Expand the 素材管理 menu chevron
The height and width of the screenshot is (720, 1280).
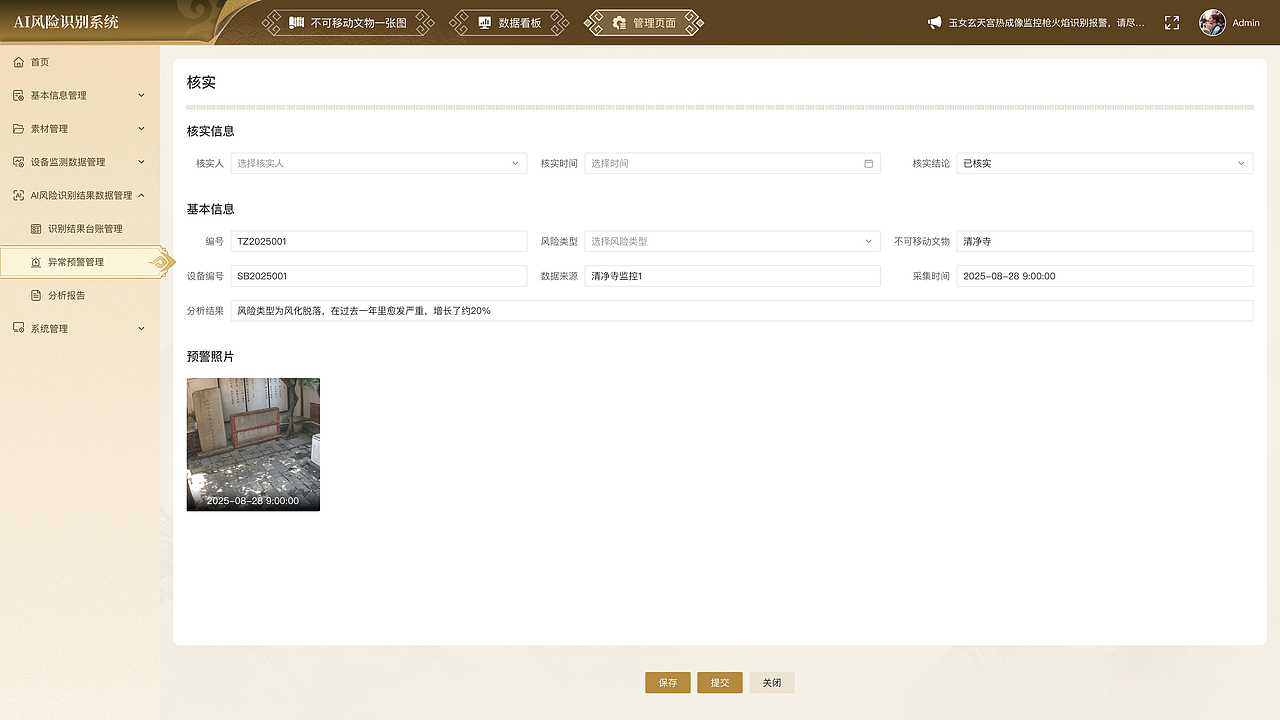click(x=141, y=128)
